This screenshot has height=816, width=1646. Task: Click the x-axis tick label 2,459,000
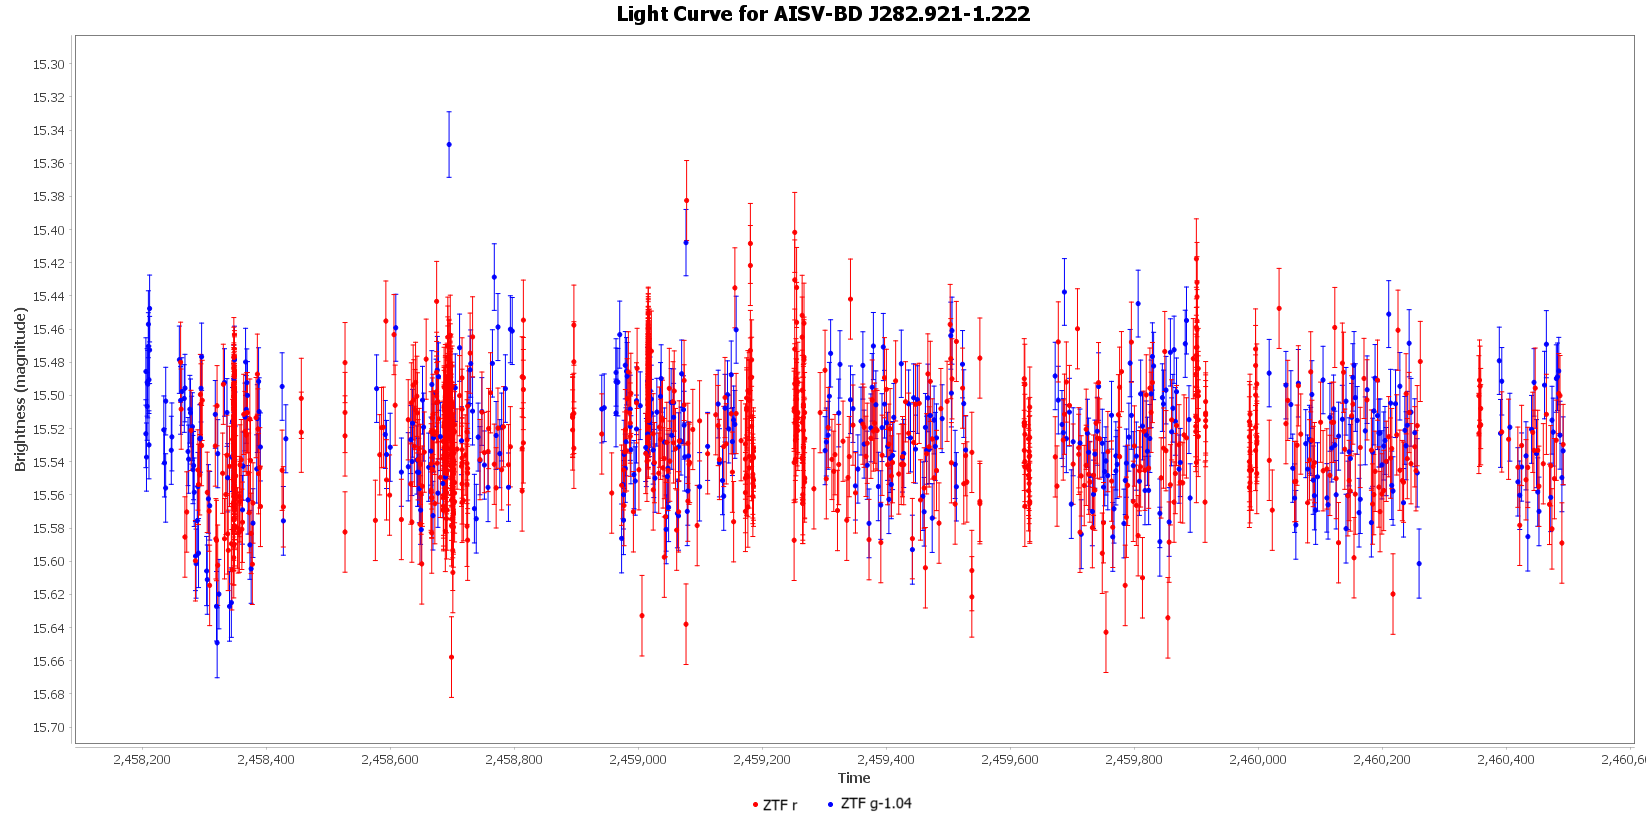click(638, 760)
